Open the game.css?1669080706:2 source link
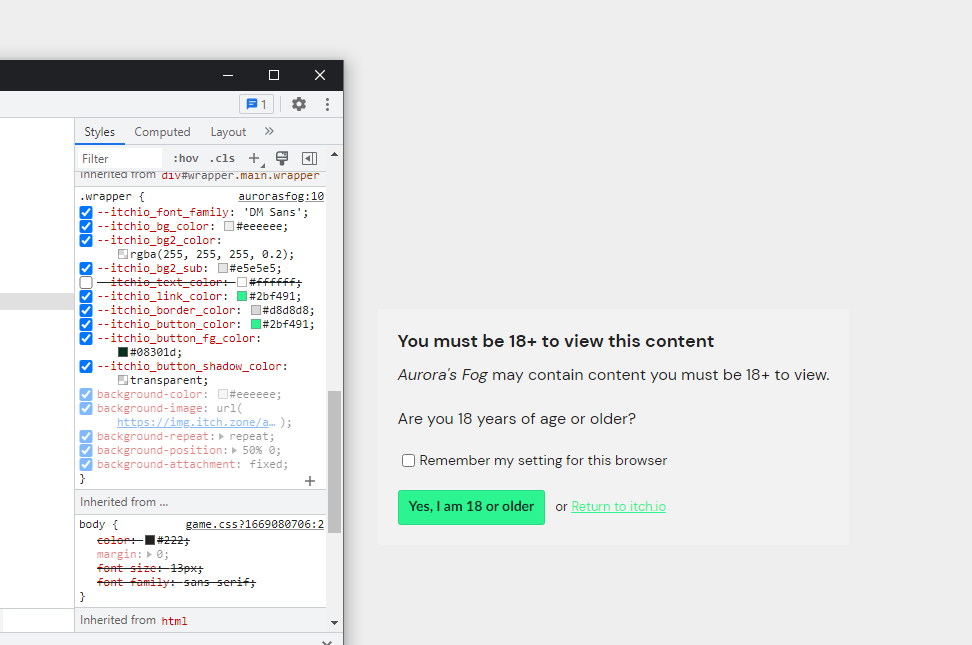The image size is (972, 645). (255, 524)
